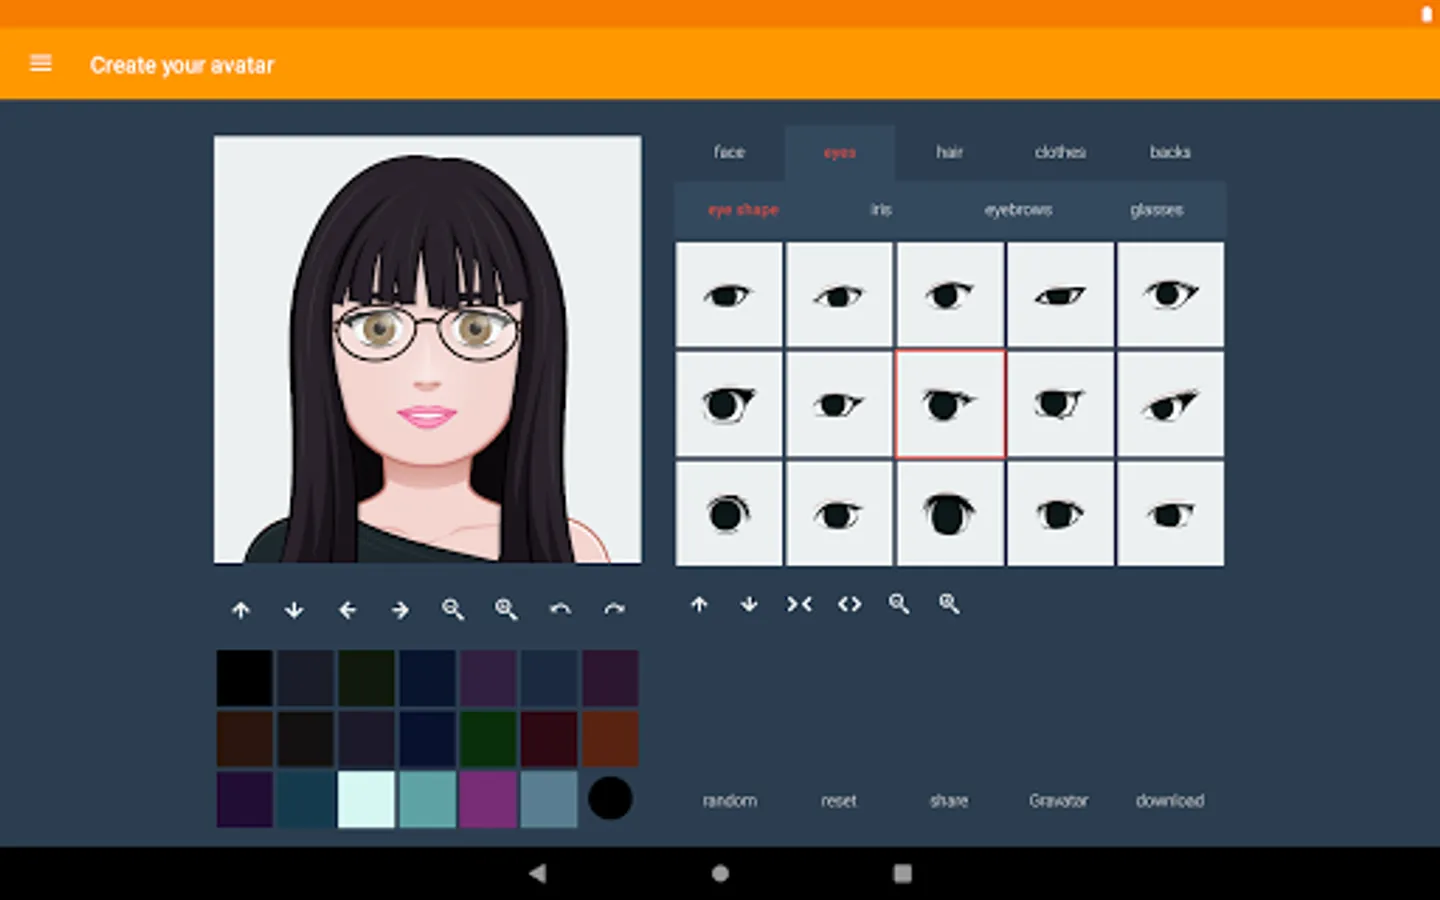Select the first eye shape thumbnail
The height and width of the screenshot is (900, 1440).
[729, 295]
